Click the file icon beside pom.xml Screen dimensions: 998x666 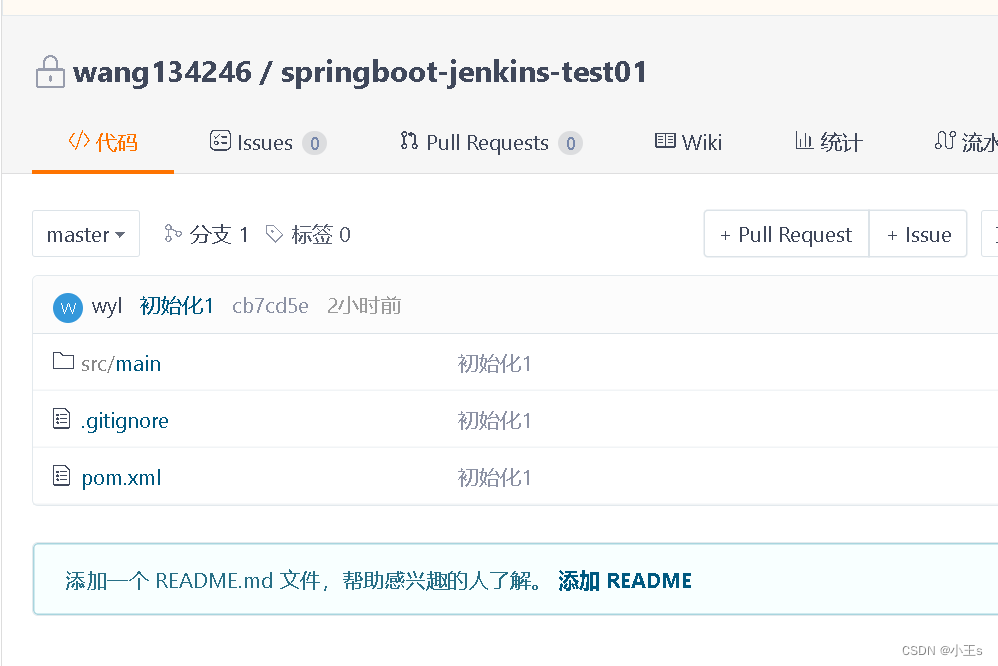pyautogui.click(x=60, y=477)
